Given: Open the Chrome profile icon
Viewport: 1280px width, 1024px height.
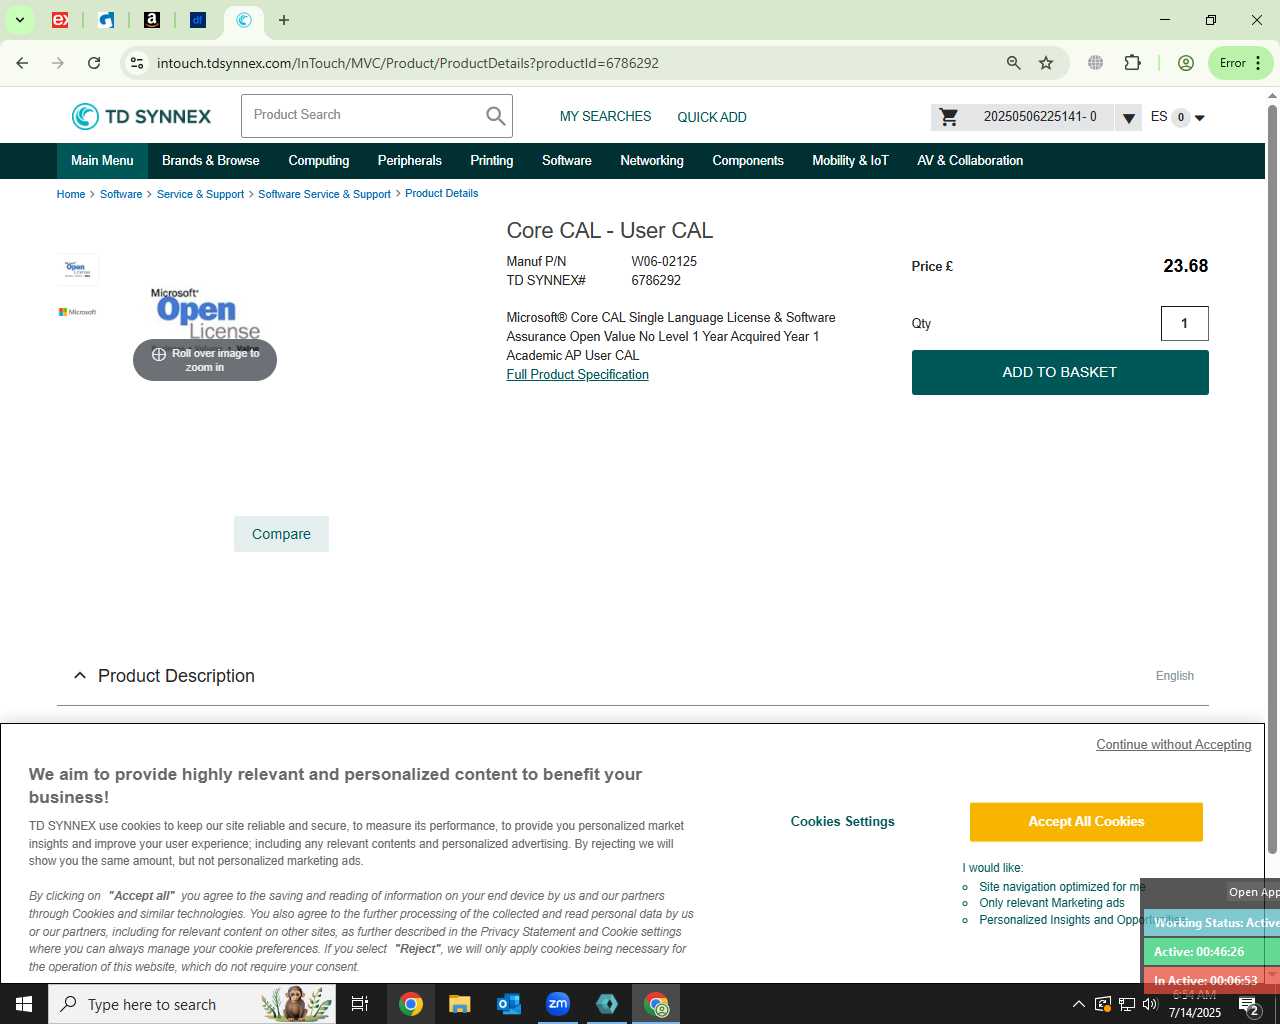Looking at the screenshot, I should pyautogui.click(x=1186, y=63).
